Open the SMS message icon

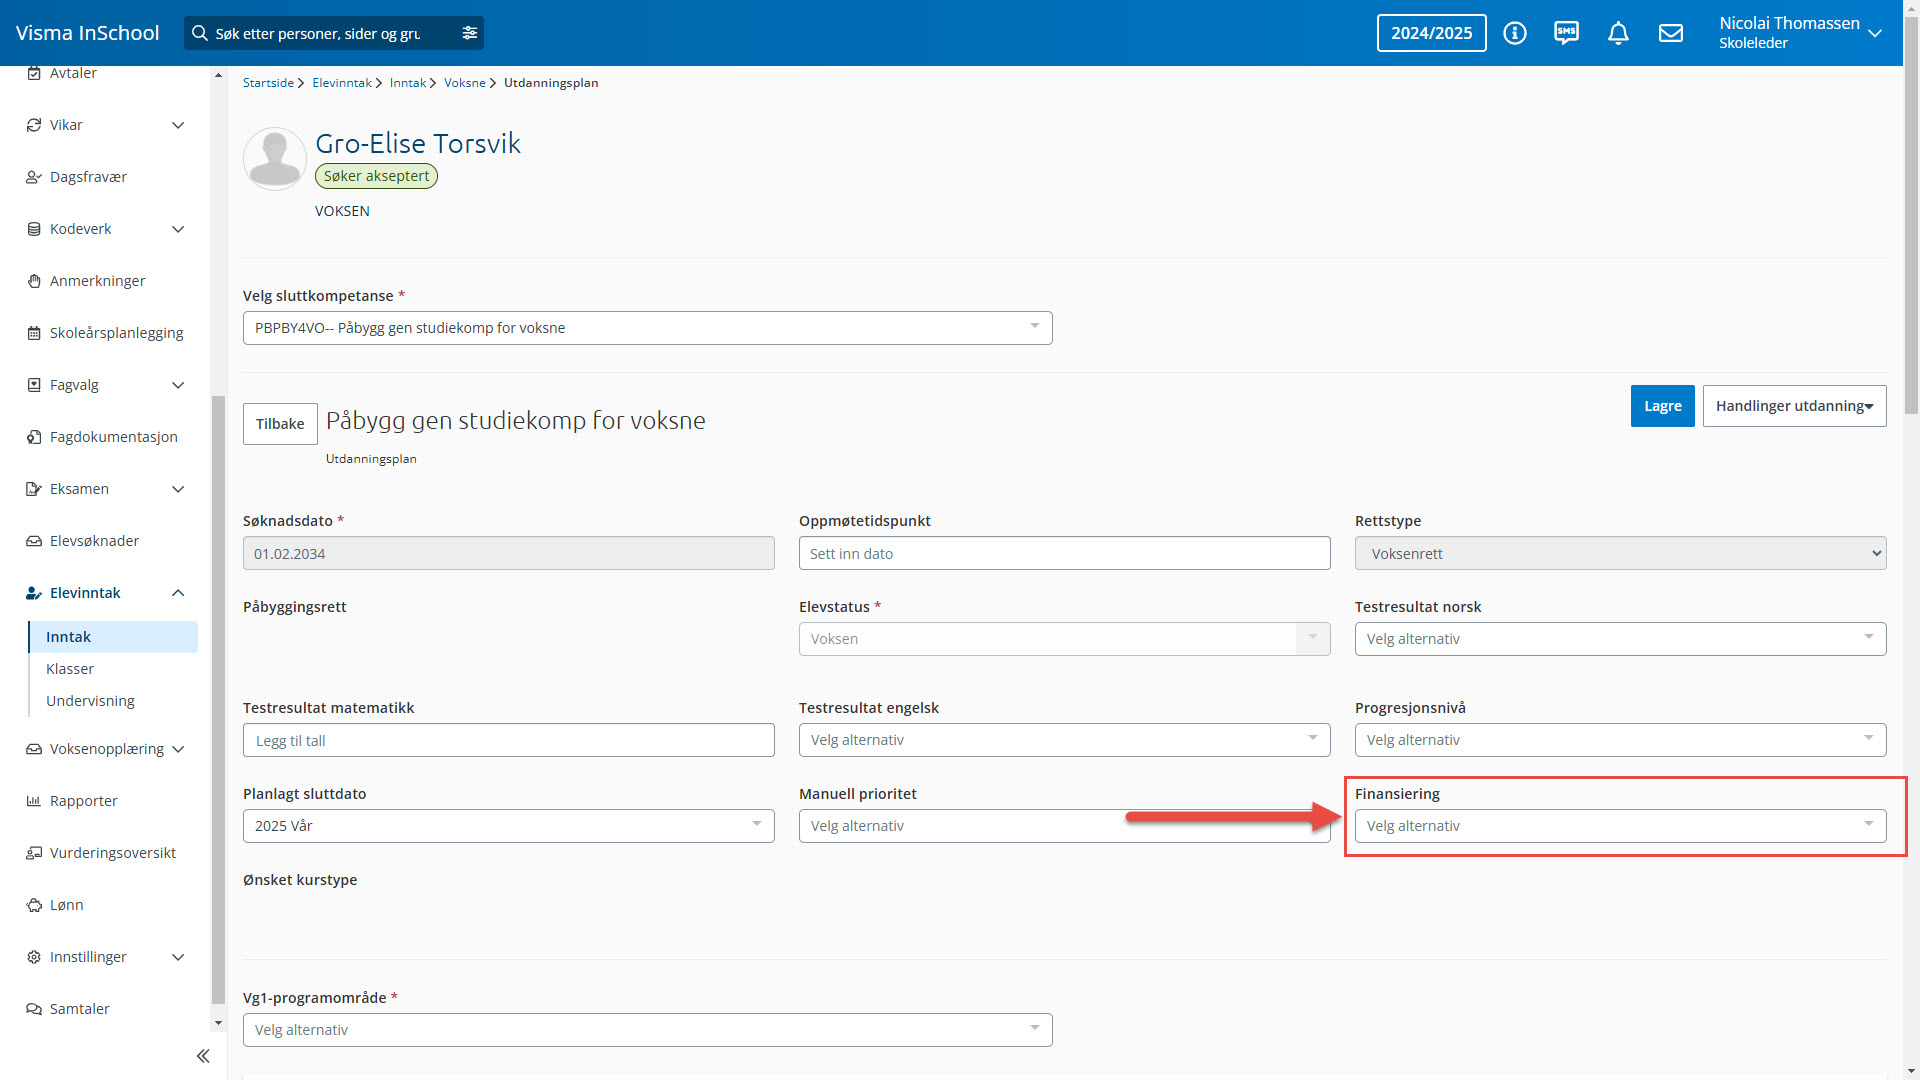(x=1567, y=33)
